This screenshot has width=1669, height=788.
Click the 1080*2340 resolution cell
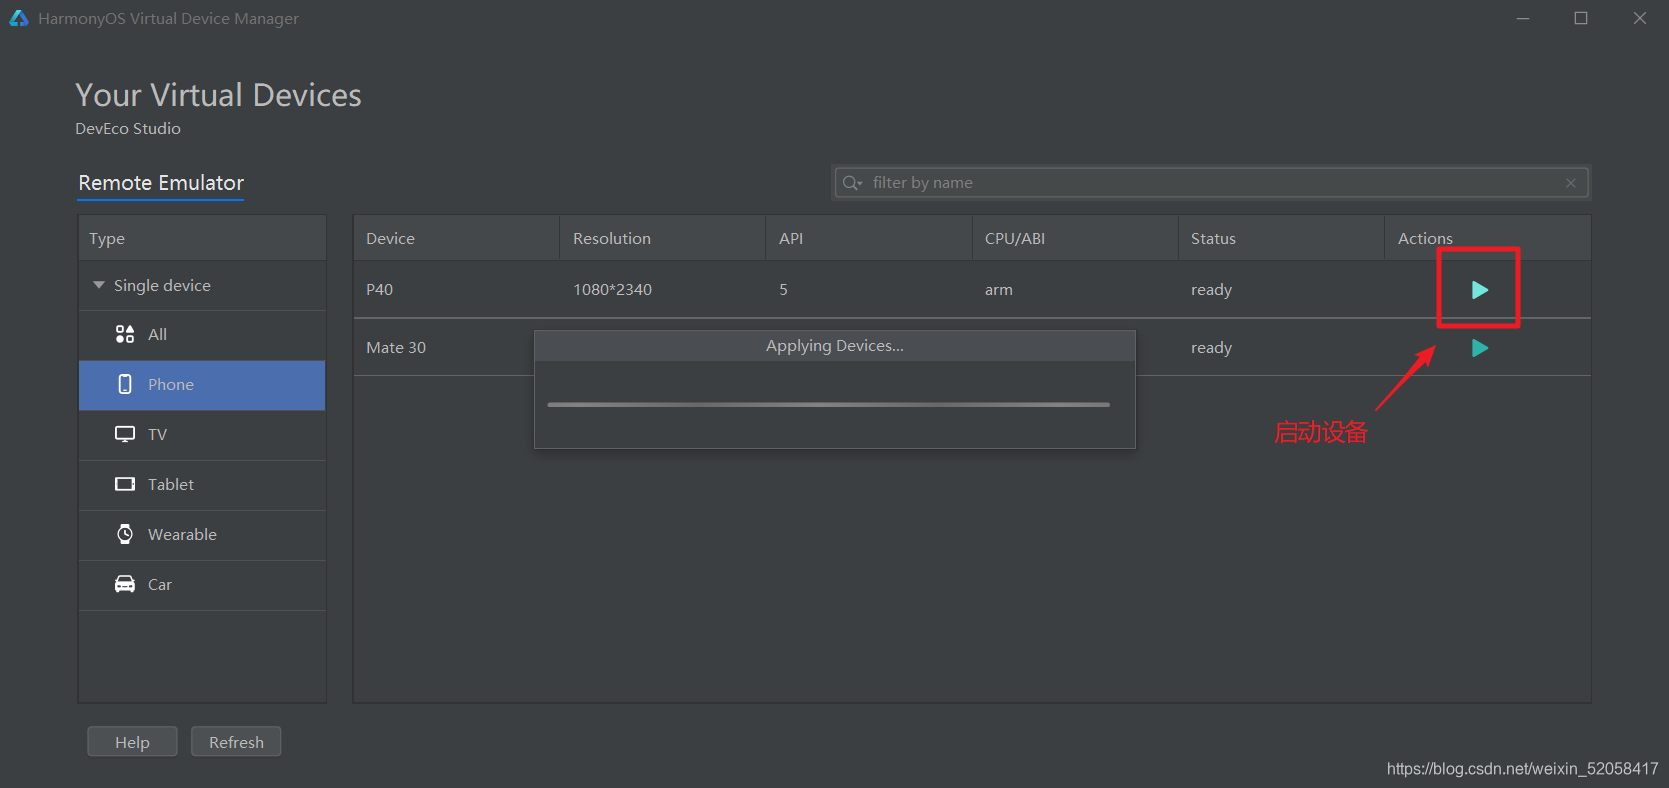(x=612, y=290)
